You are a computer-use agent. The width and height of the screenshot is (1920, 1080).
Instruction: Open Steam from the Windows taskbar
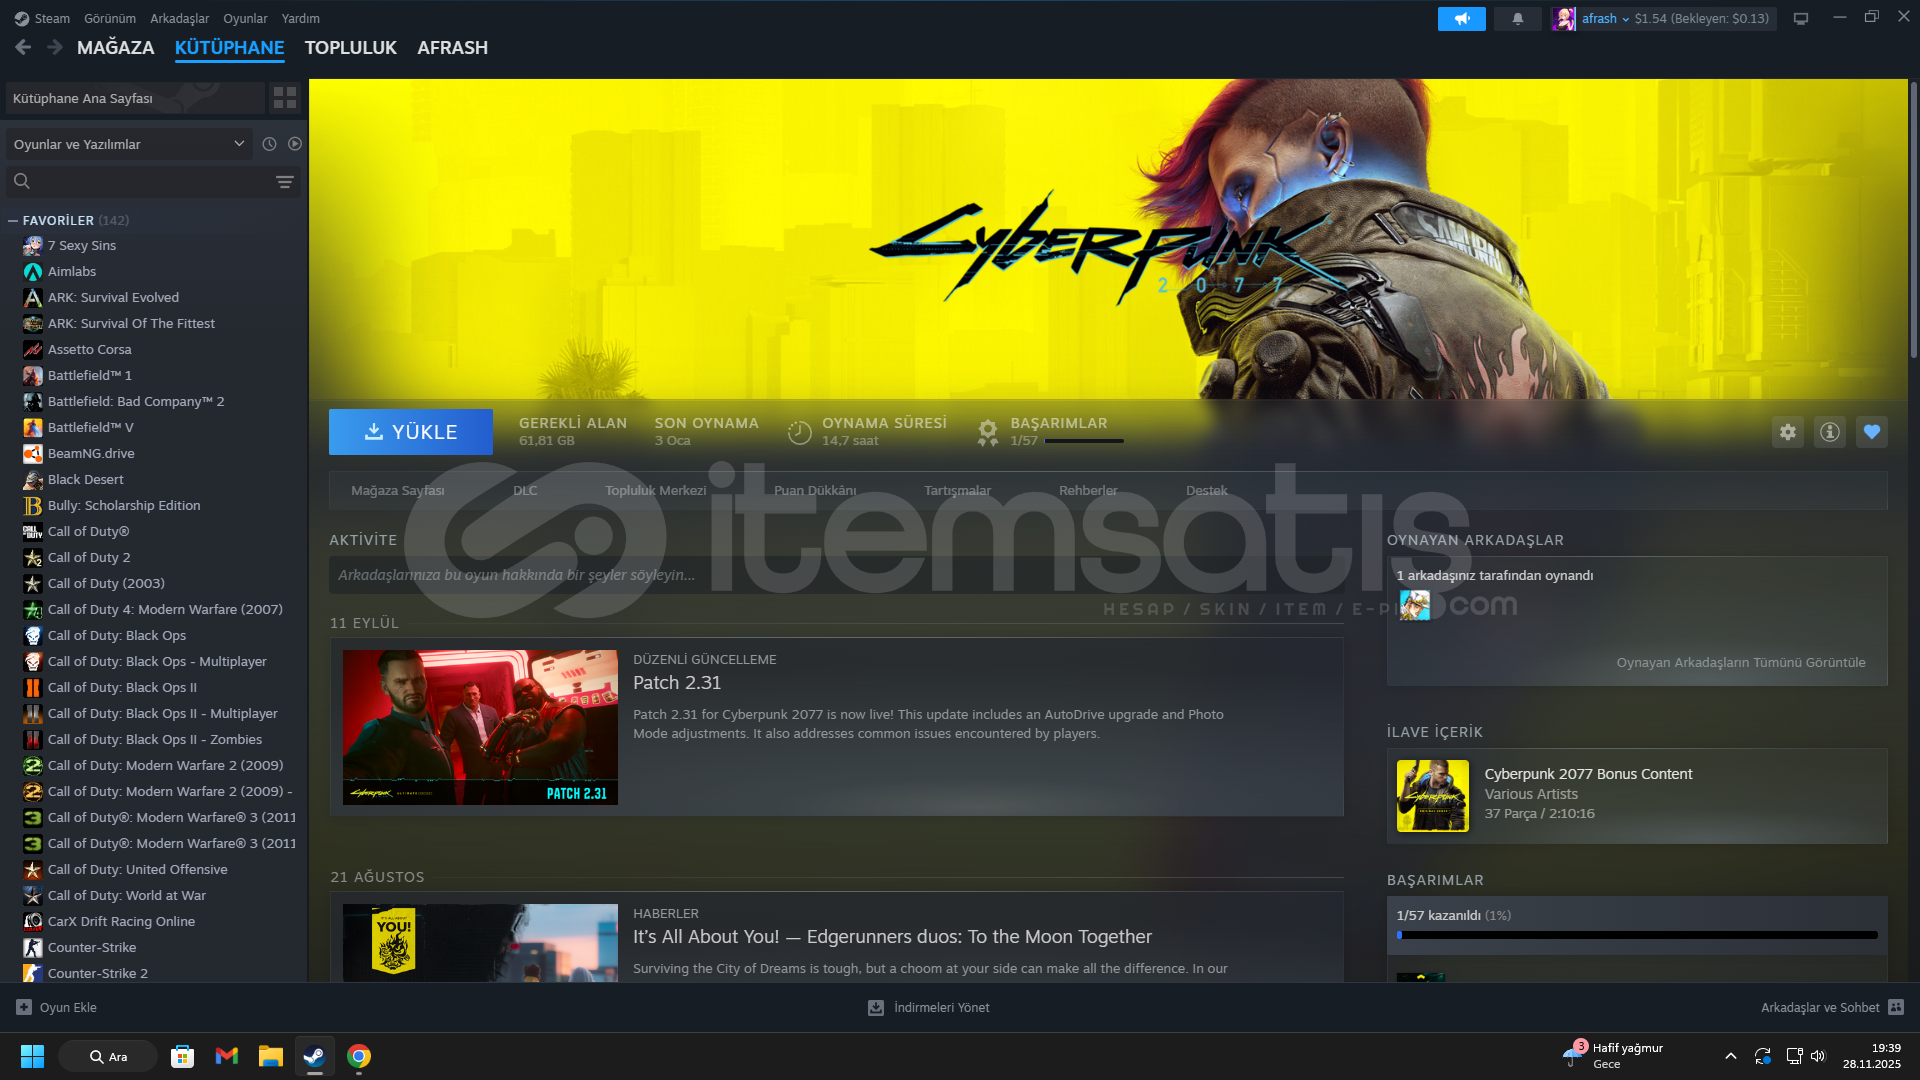point(314,1056)
